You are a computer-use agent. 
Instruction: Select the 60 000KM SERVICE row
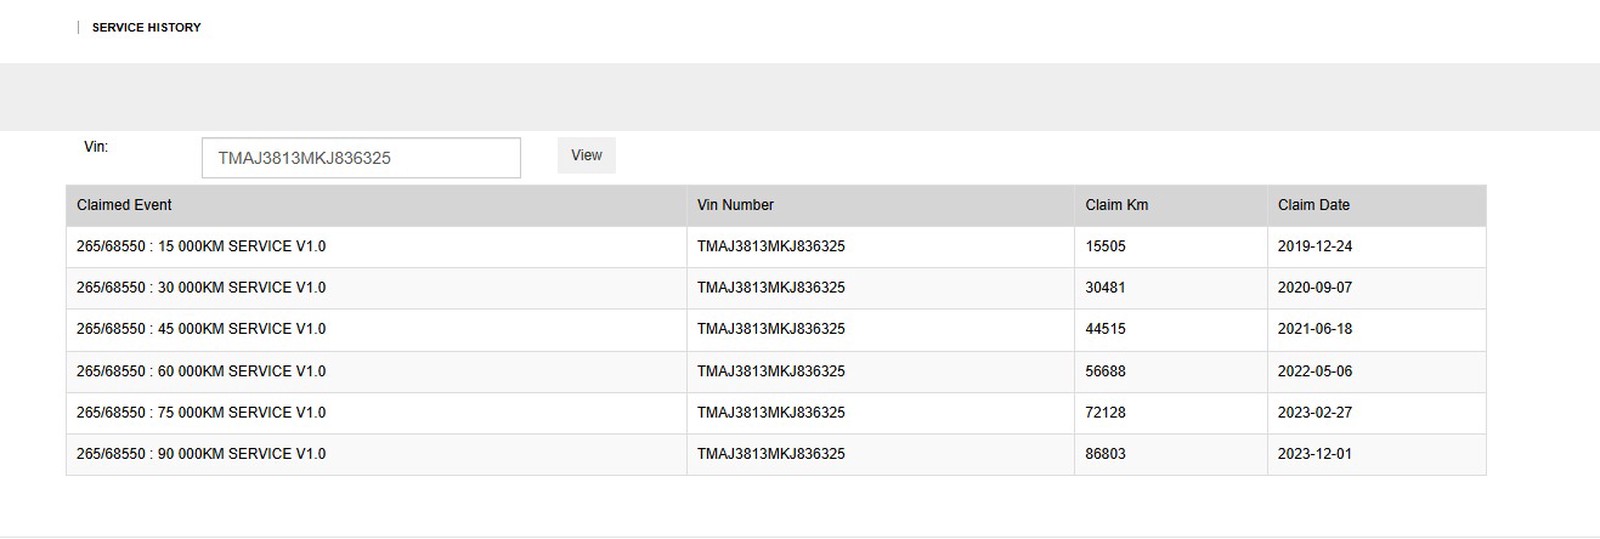[201, 371]
